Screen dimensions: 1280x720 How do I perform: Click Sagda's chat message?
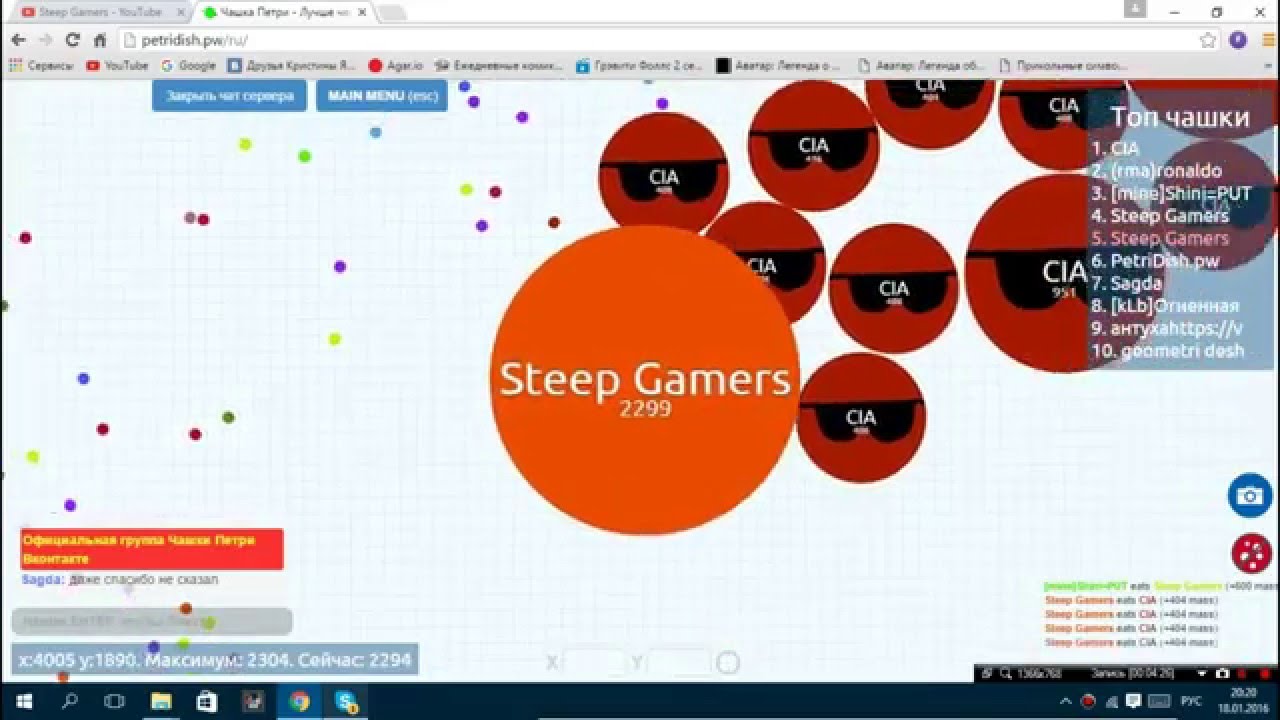[120, 580]
